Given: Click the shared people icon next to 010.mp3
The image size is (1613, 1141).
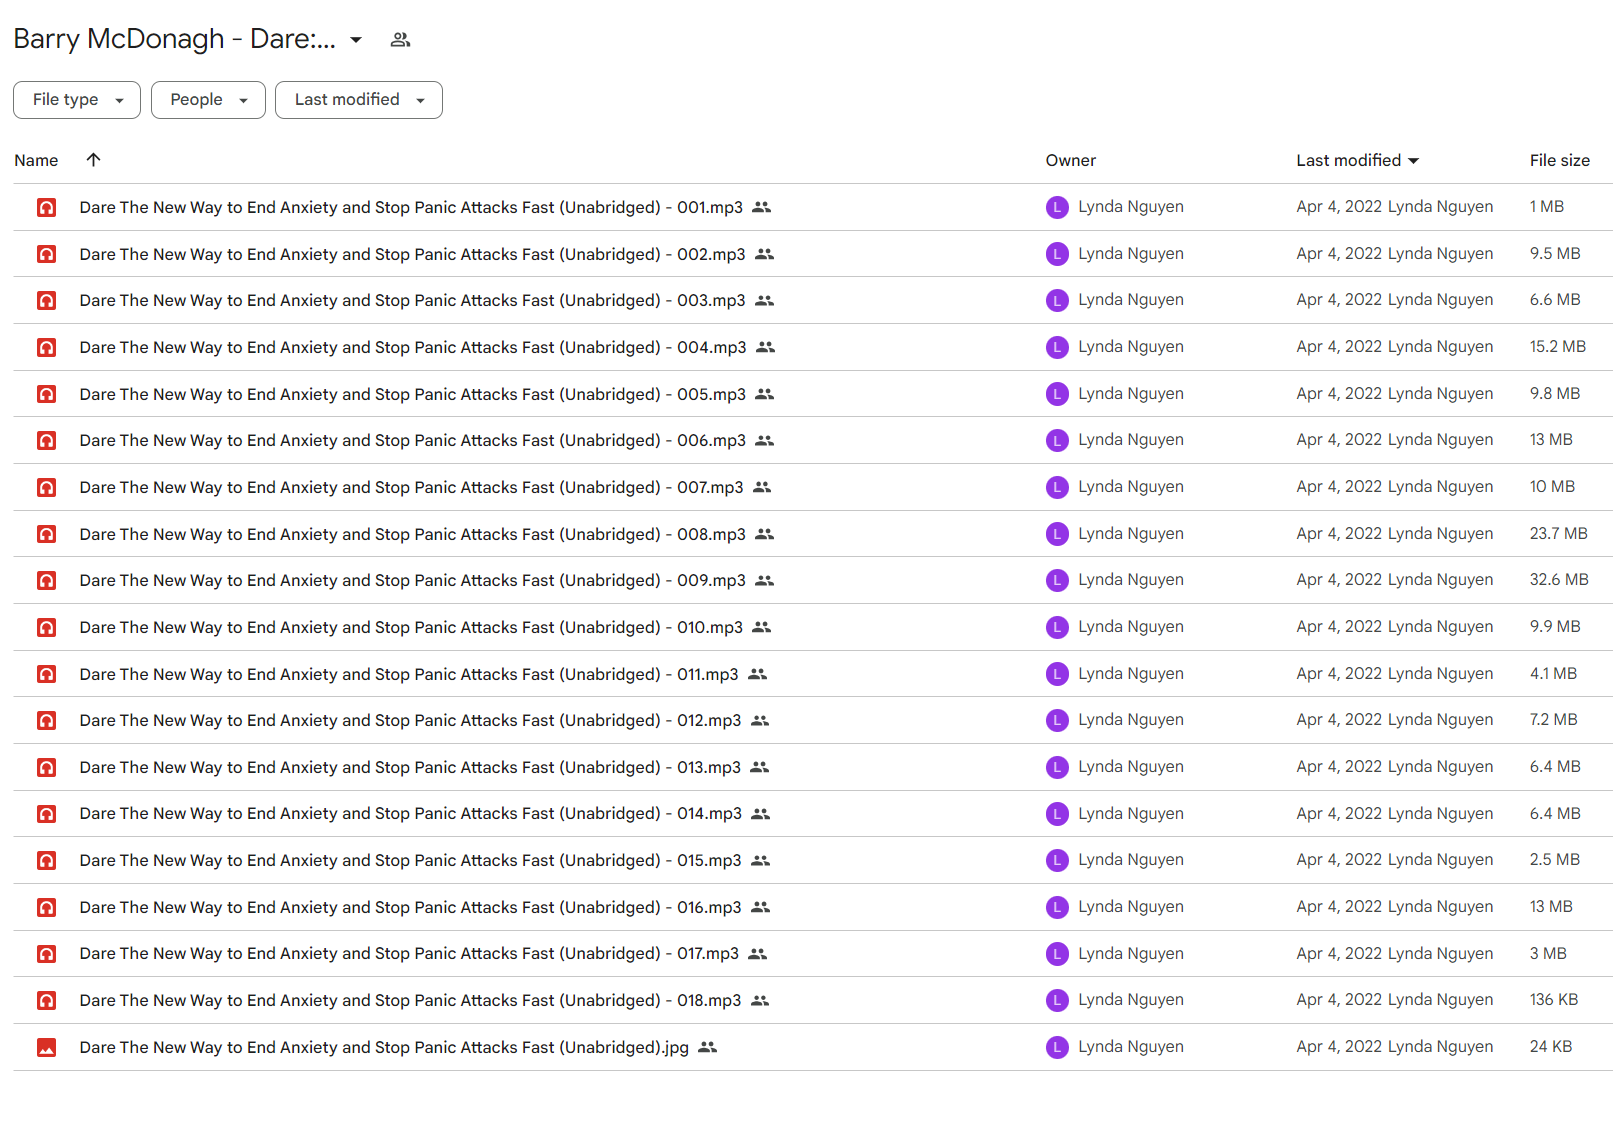Looking at the screenshot, I should [x=762, y=627].
